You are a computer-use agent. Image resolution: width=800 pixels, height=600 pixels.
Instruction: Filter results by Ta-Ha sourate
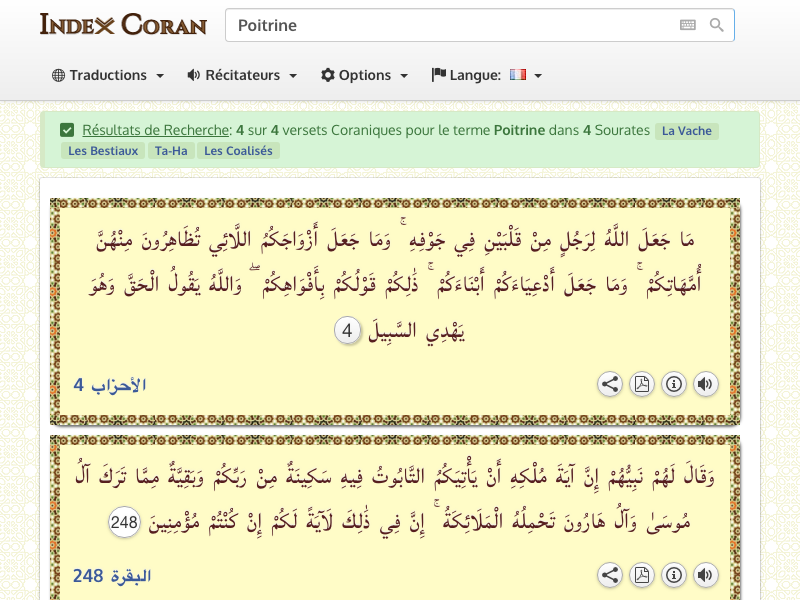click(171, 151)
